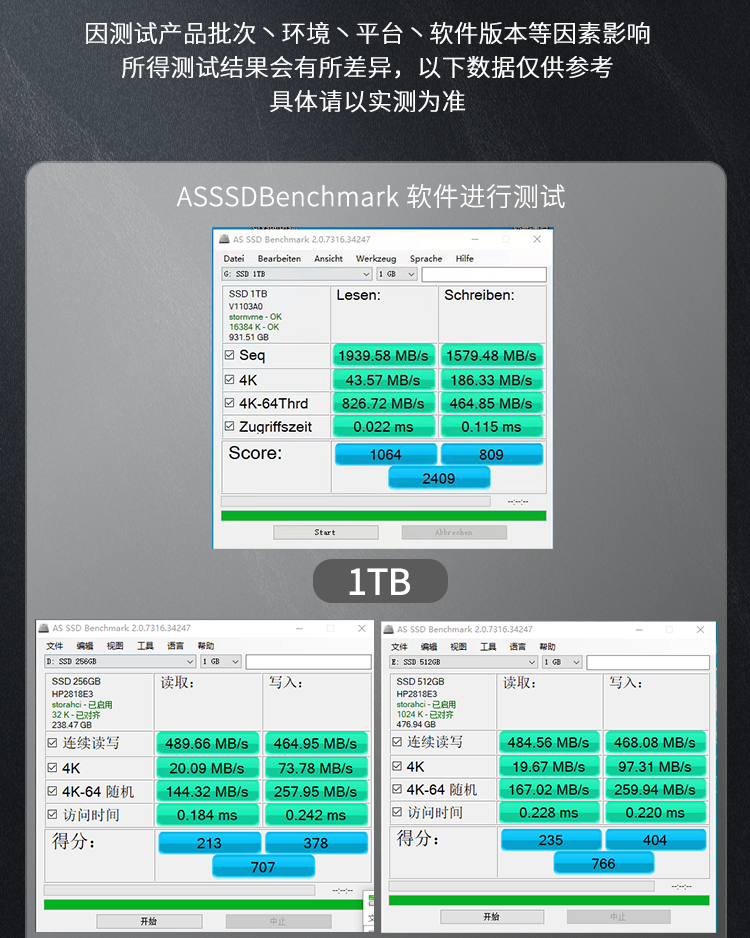The image size is (750, 938).
Task: Toggle 4K-64 随机 checkbox in 256GB window
Action: (52, 791)
